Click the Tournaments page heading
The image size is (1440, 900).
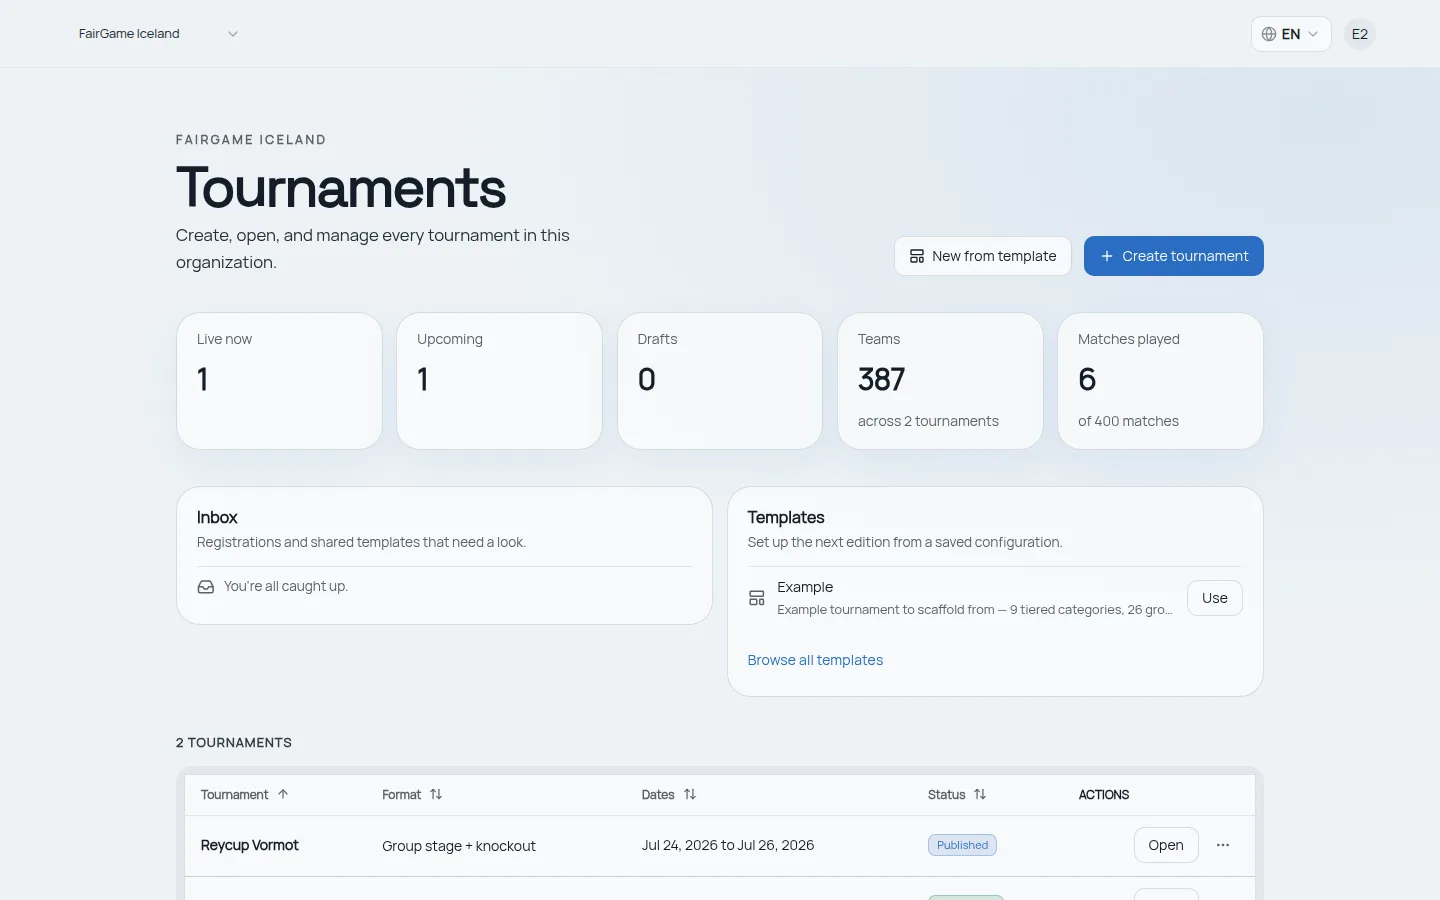[x=341, y=187]
